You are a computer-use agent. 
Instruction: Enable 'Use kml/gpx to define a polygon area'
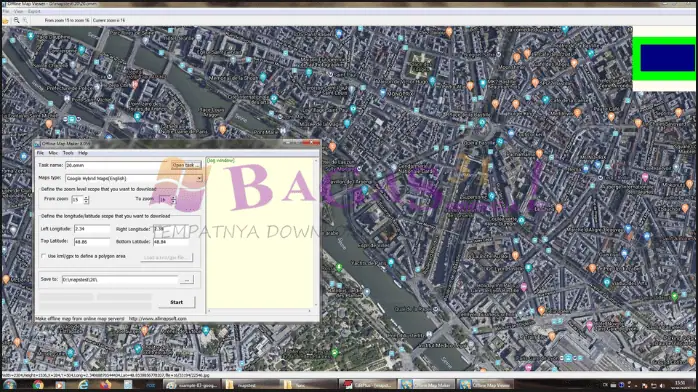tap(44, 256)
